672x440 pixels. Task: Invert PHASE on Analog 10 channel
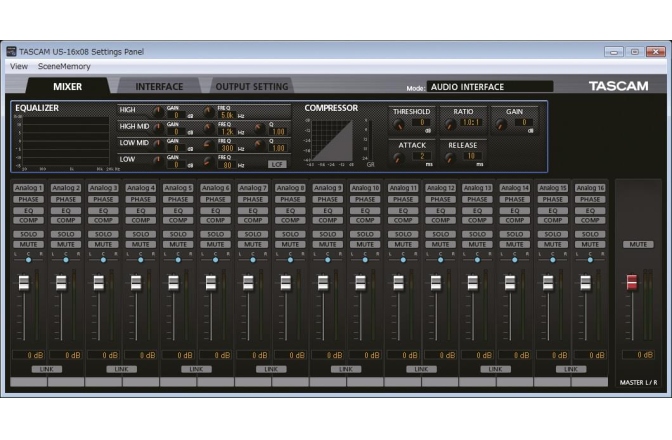[x=365, y=200]
